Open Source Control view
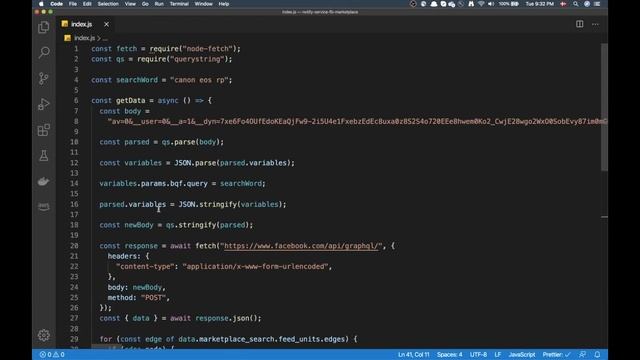Viewport: 640px width, 360px height. [44, 78]
